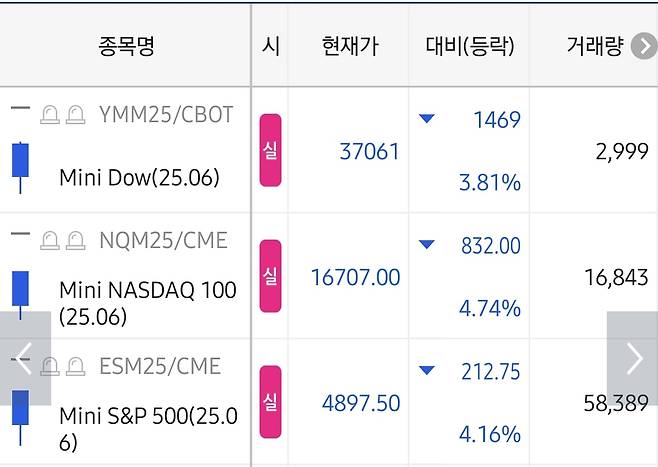Sort by the 대비(등락) column header
Screen dimensions: 658x467
coord(470,46)
